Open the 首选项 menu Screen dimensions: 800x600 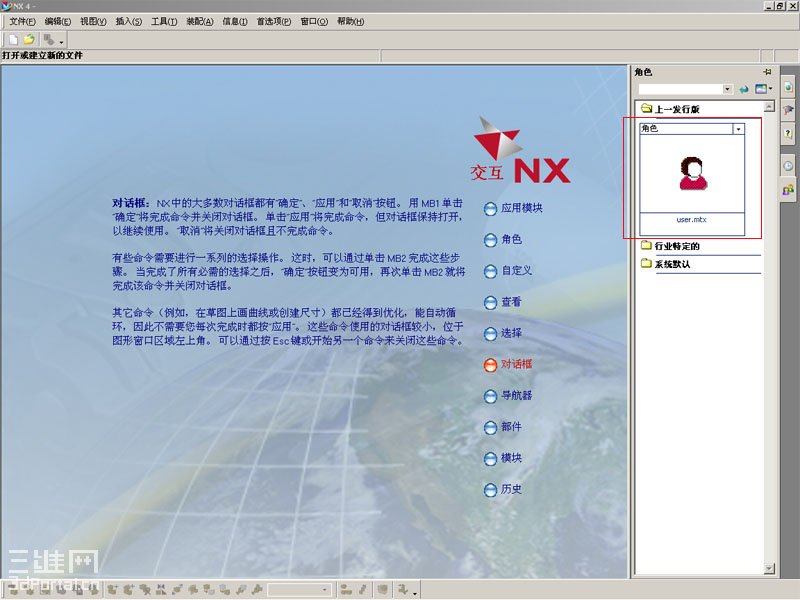pos(273,21)
